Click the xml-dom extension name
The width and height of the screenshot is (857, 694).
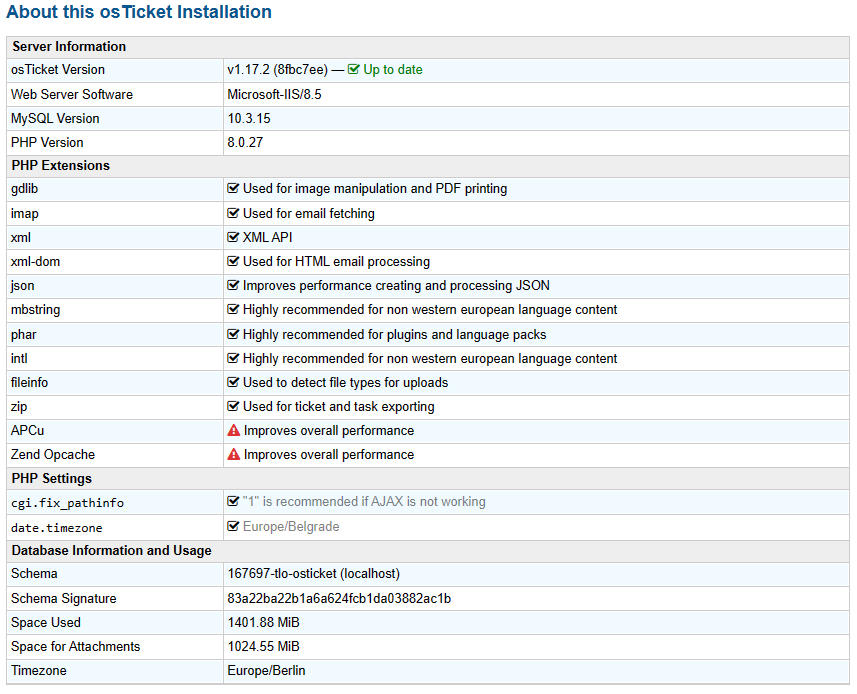36,262
